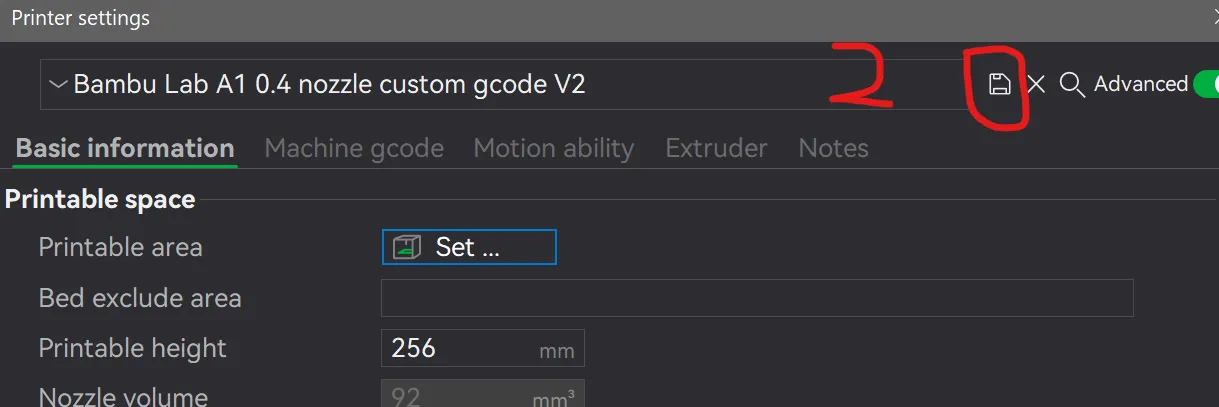This screenshot has height=407, width=1219.
Task: Click the X icon beside the save icon
Action: click(x=1036, y=84)
